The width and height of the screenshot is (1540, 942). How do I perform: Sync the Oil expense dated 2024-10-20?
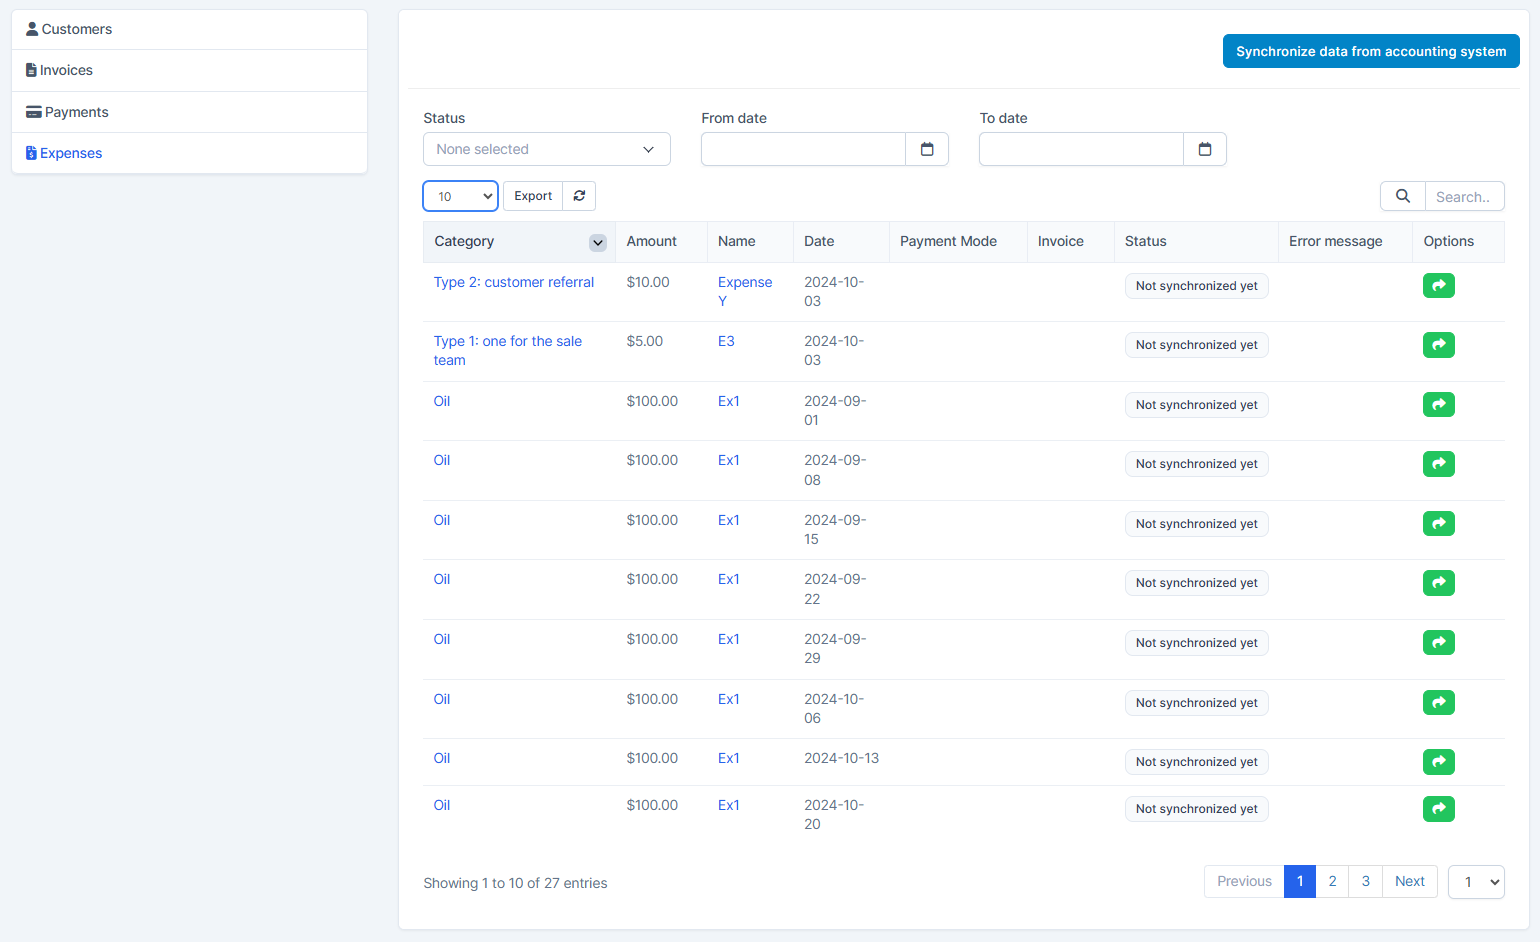pos(1438,809)
